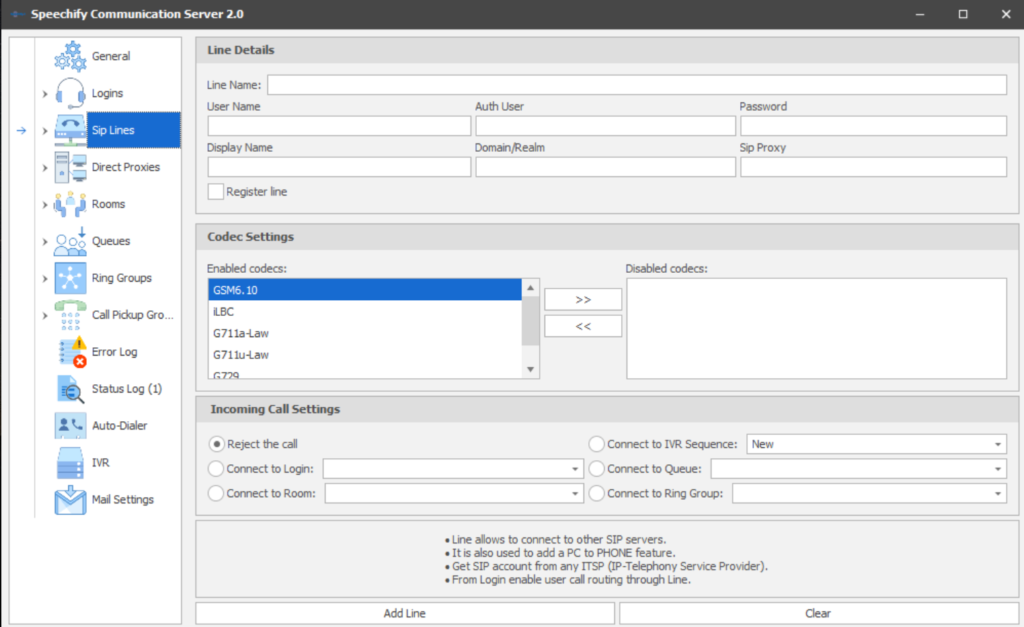Click the Clear button
Image resolution: width=1024 pixels, height=627 pixels.
818,613
